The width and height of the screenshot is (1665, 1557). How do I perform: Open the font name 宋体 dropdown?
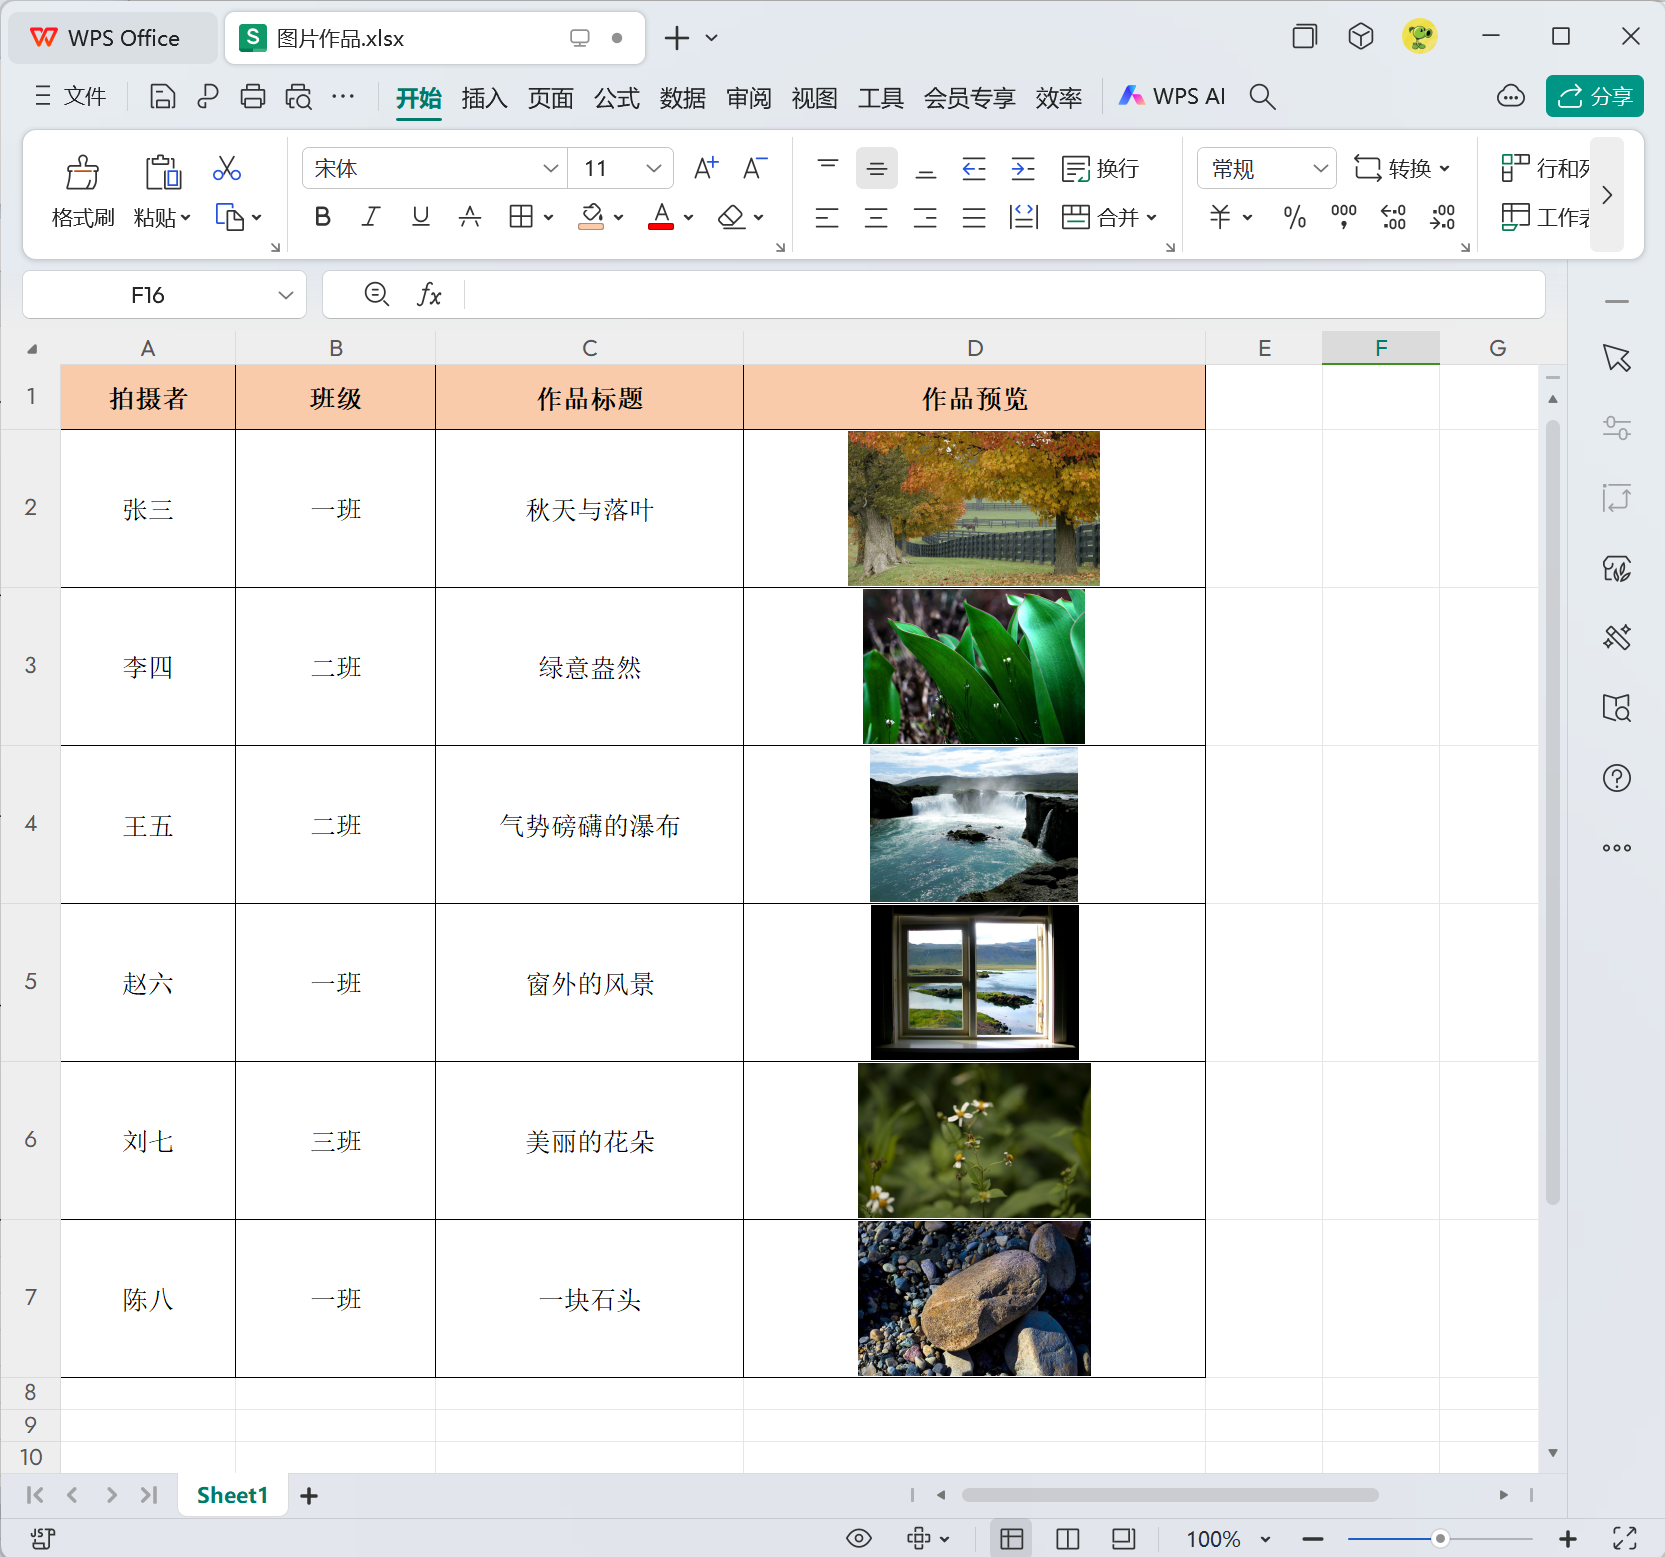tap(550, 169)
